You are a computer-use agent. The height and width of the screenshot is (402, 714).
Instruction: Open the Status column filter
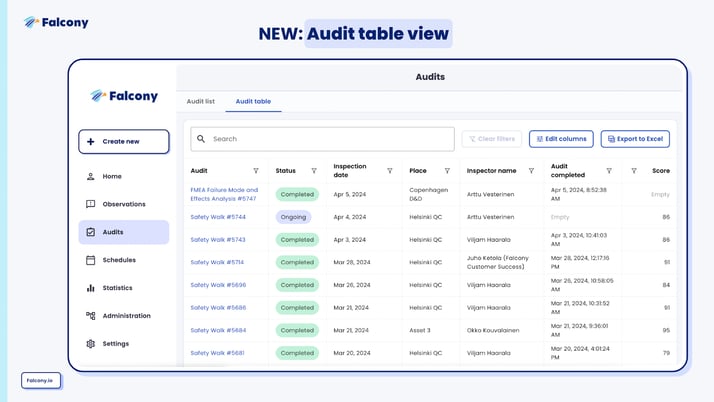click(314, 171)
